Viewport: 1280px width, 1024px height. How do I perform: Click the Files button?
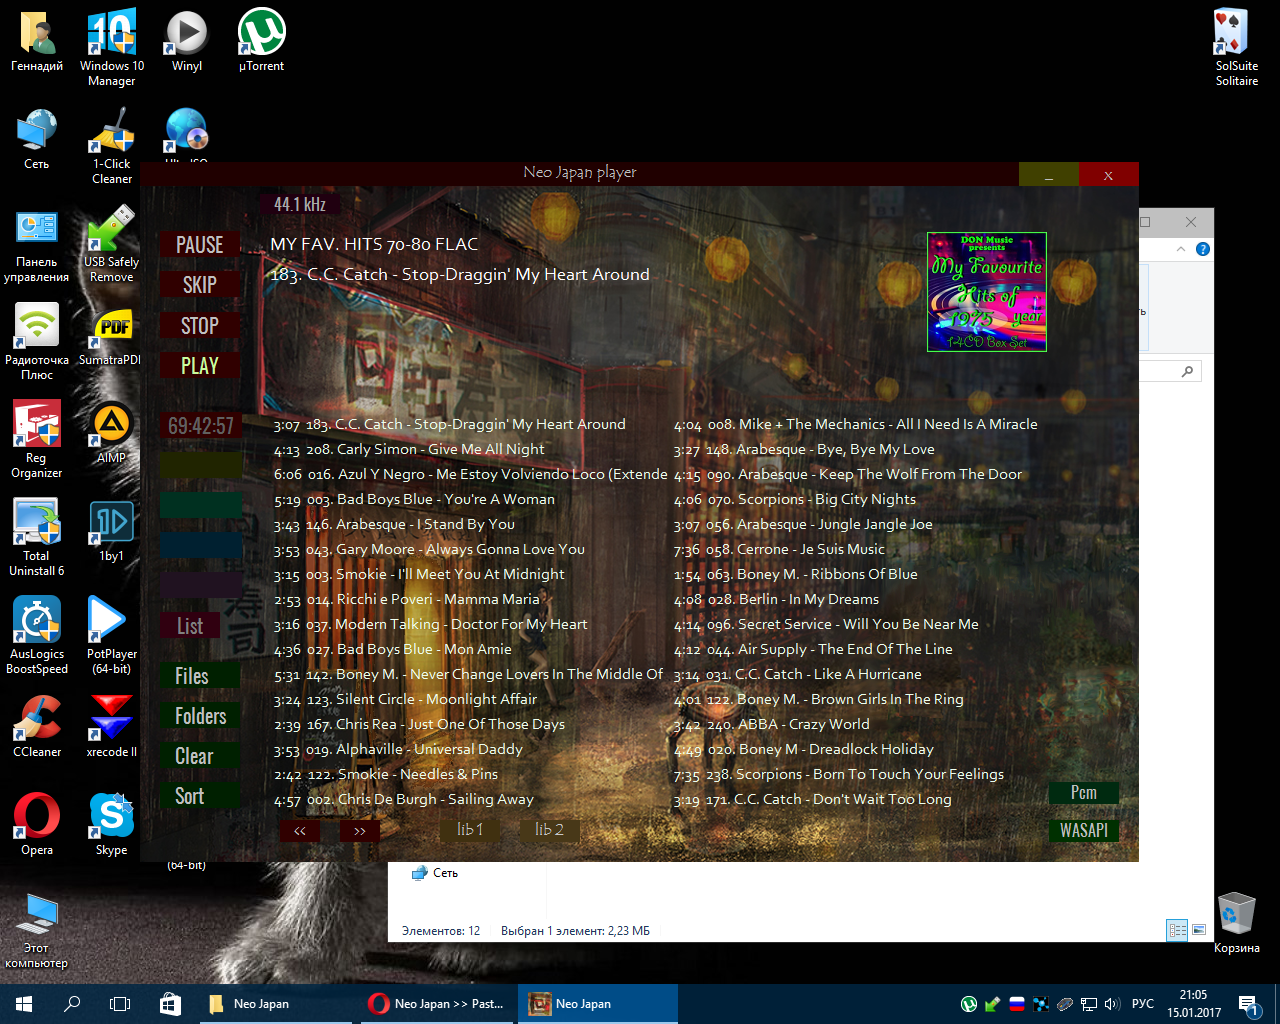[x=200, y=676]
